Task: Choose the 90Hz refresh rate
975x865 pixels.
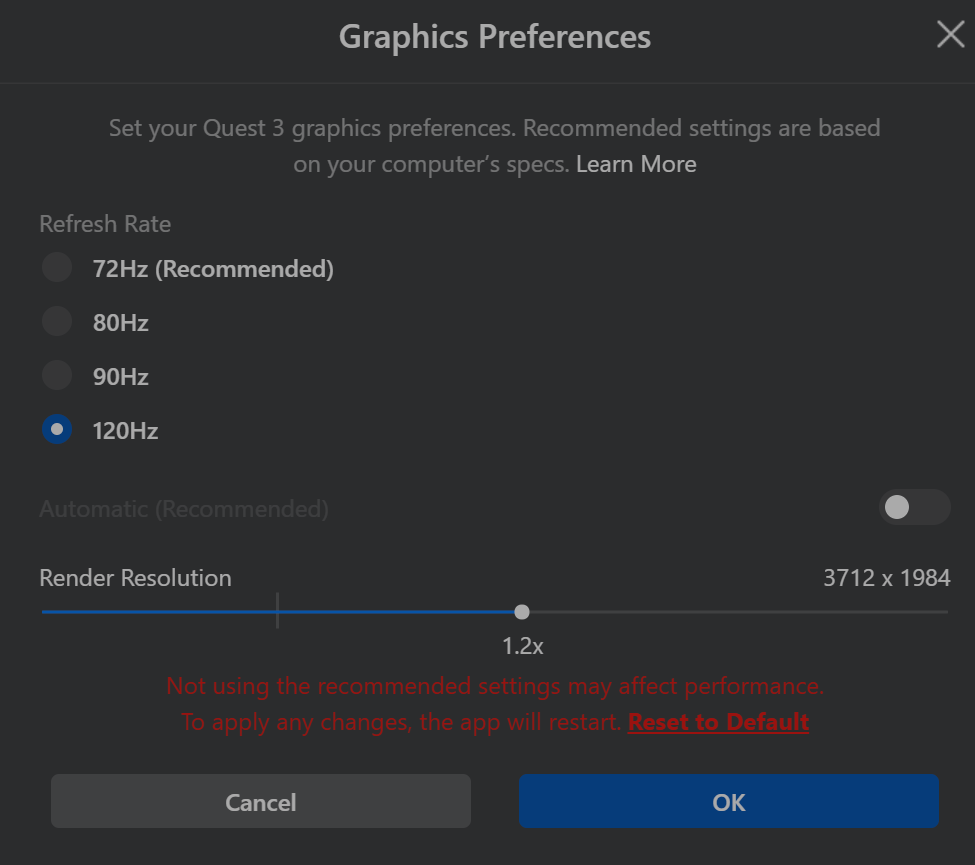Action: pos(57,376)
